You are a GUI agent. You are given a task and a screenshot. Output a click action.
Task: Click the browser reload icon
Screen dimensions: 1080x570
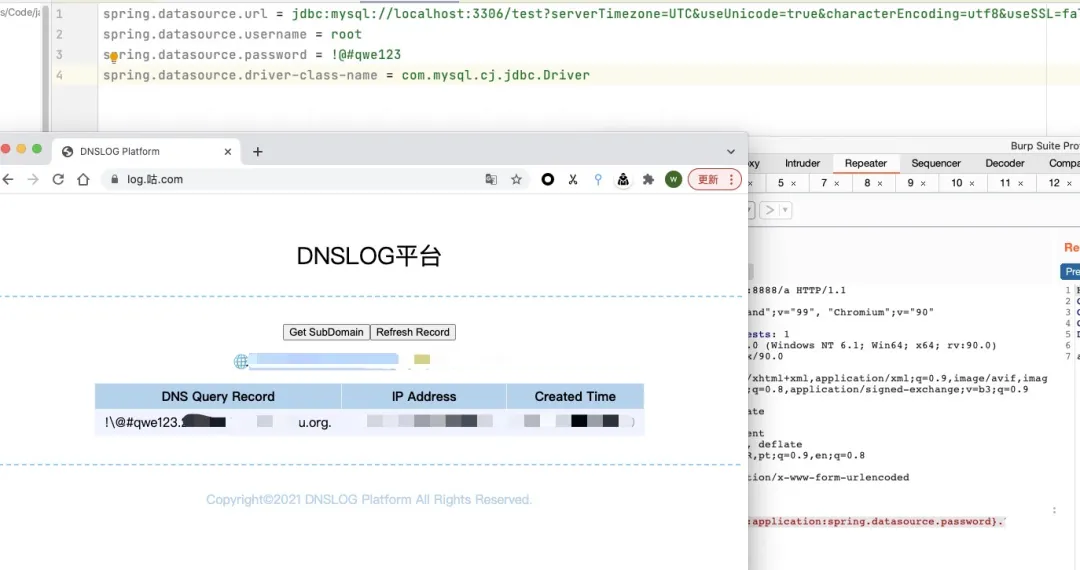(x=58, y=180)
